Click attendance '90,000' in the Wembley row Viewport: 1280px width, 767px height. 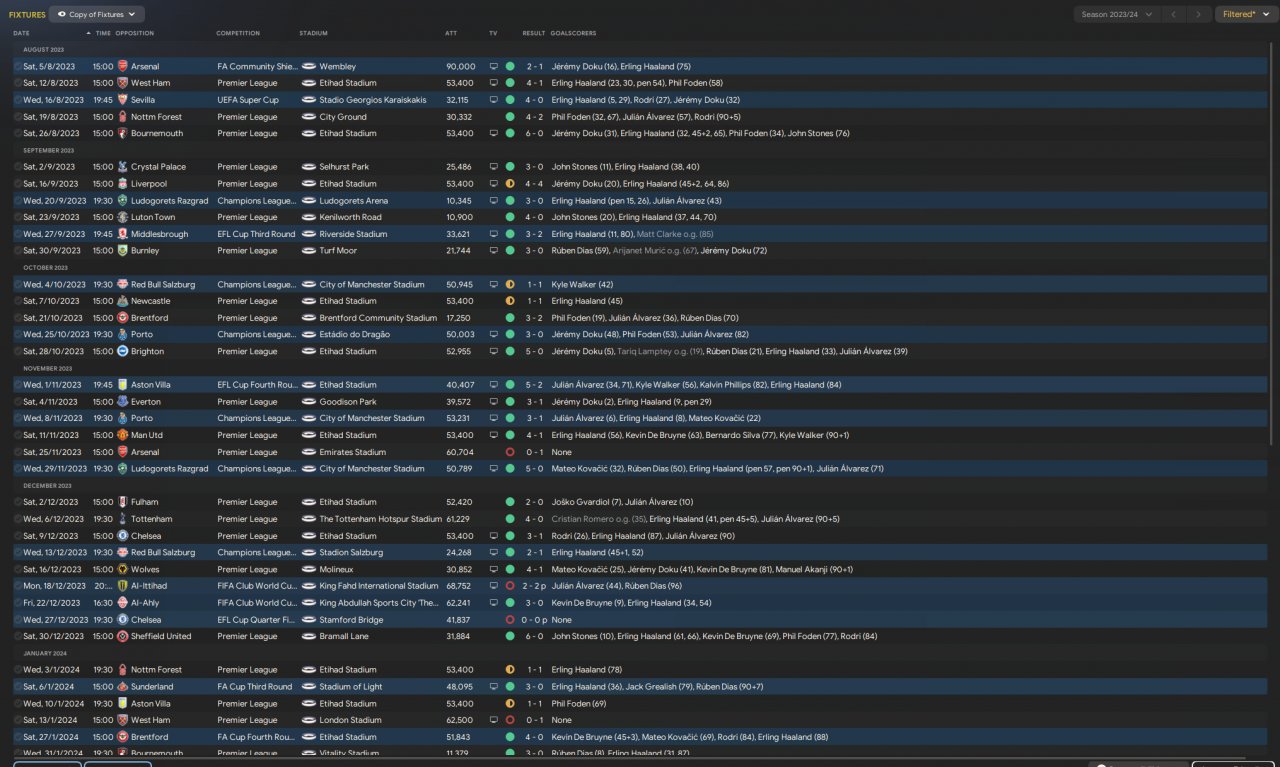coord(460,66)
